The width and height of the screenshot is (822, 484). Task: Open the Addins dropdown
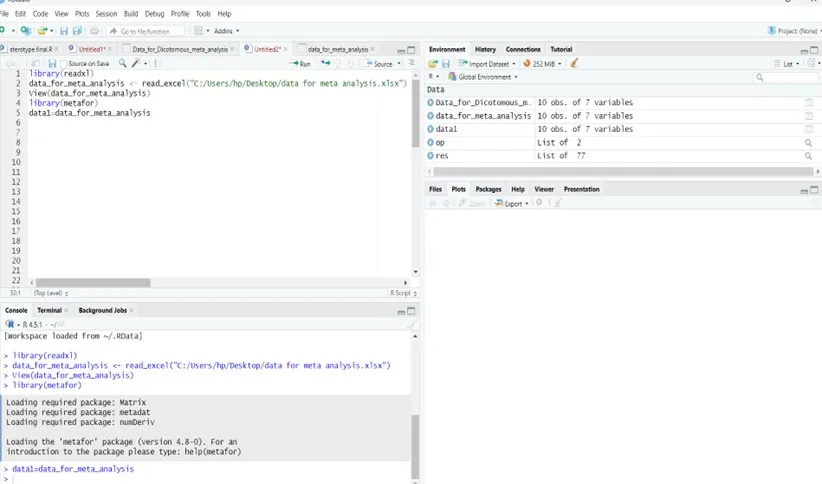pos(226,31)
